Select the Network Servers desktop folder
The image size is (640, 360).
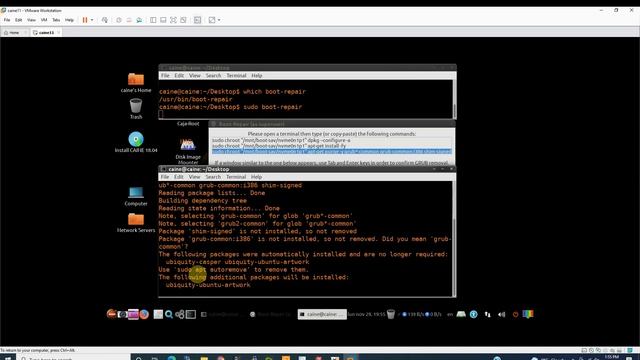(x=136, y=222)
